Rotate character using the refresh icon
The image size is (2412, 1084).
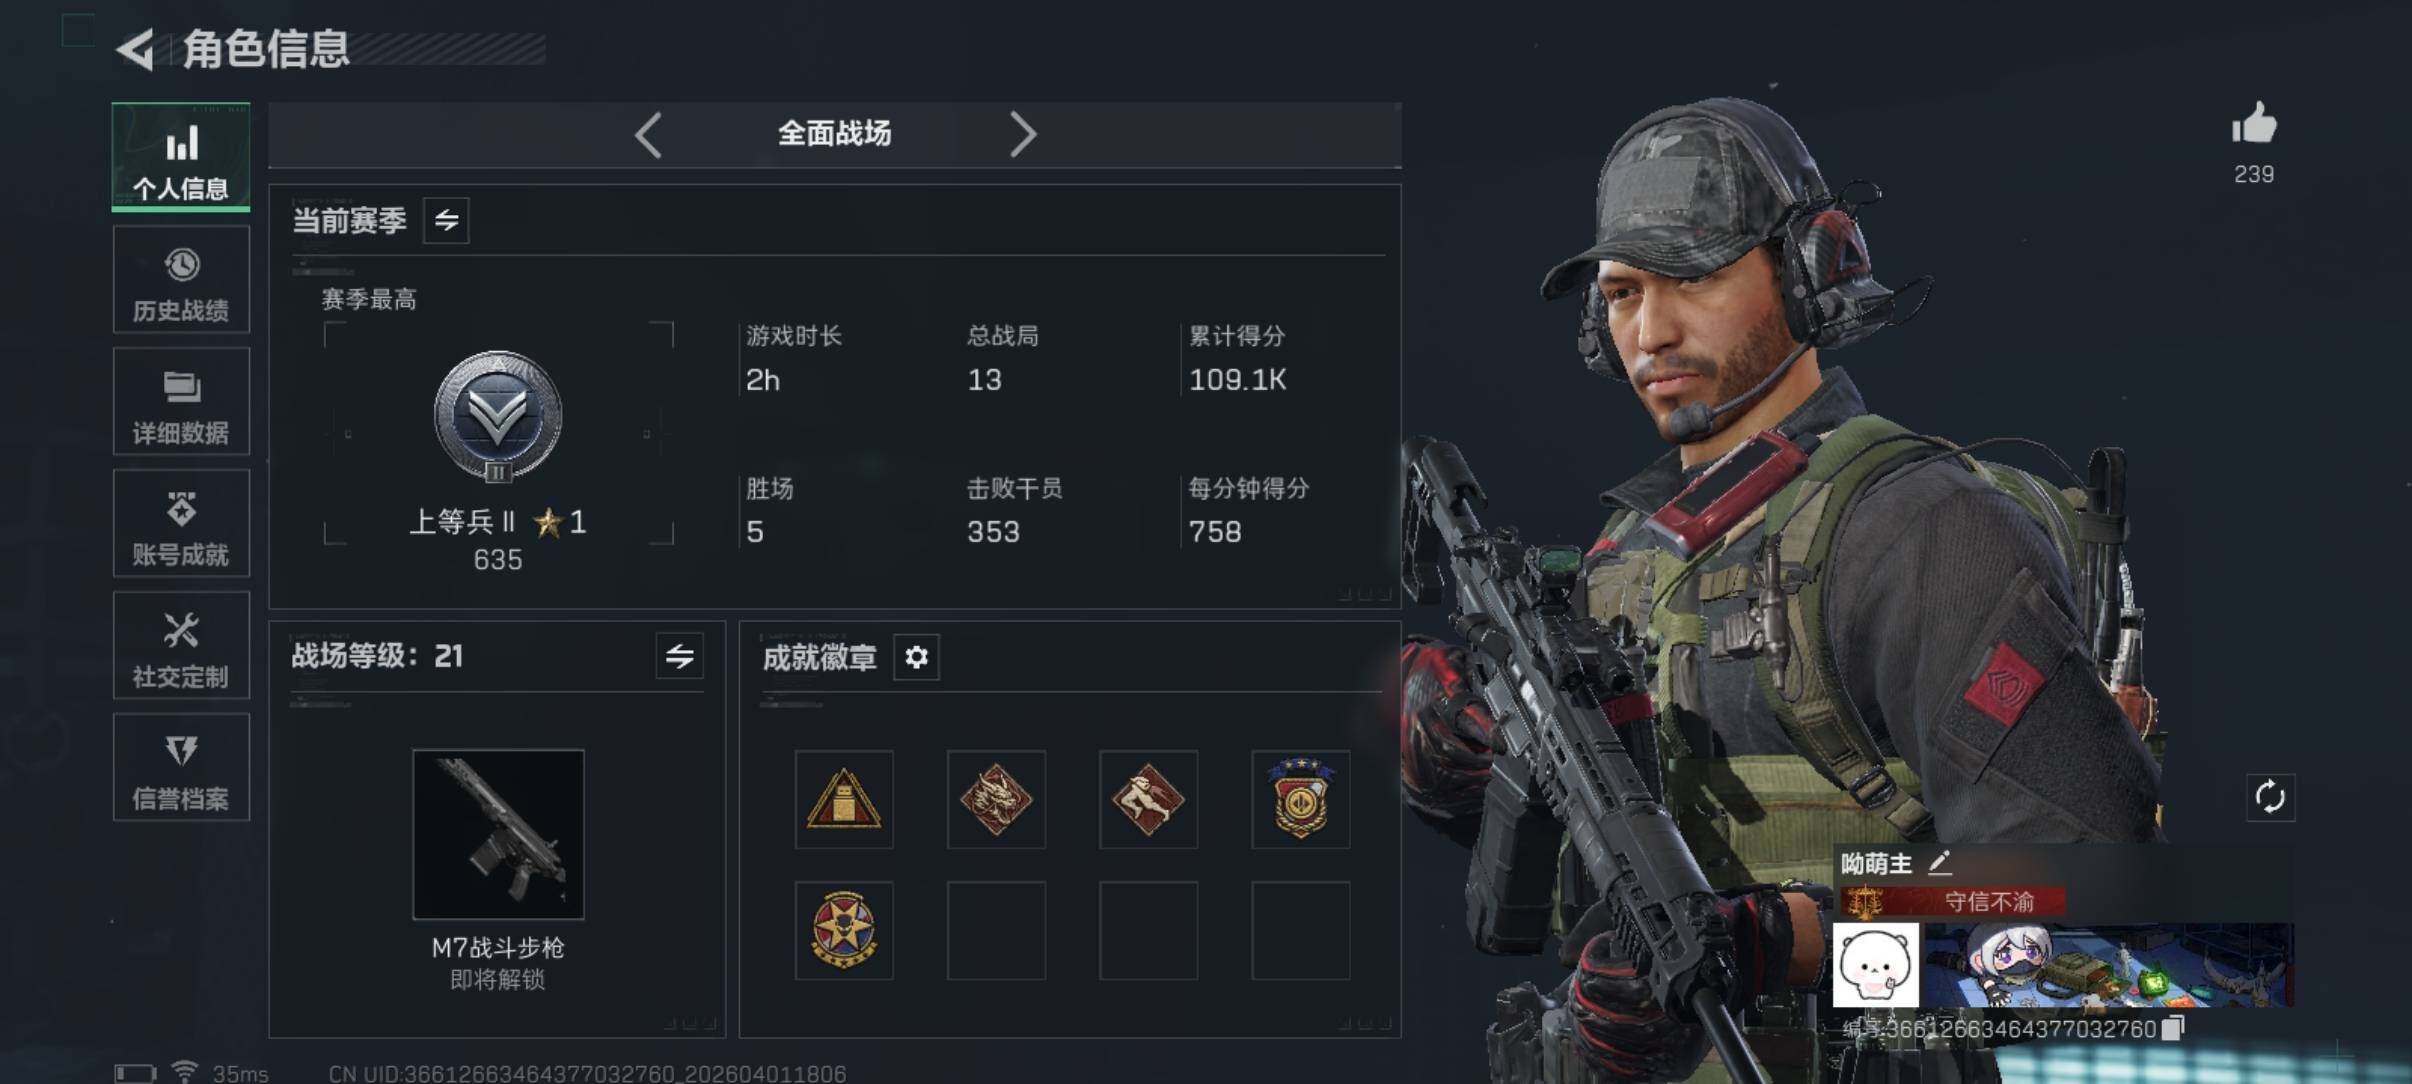[2270, 797]
